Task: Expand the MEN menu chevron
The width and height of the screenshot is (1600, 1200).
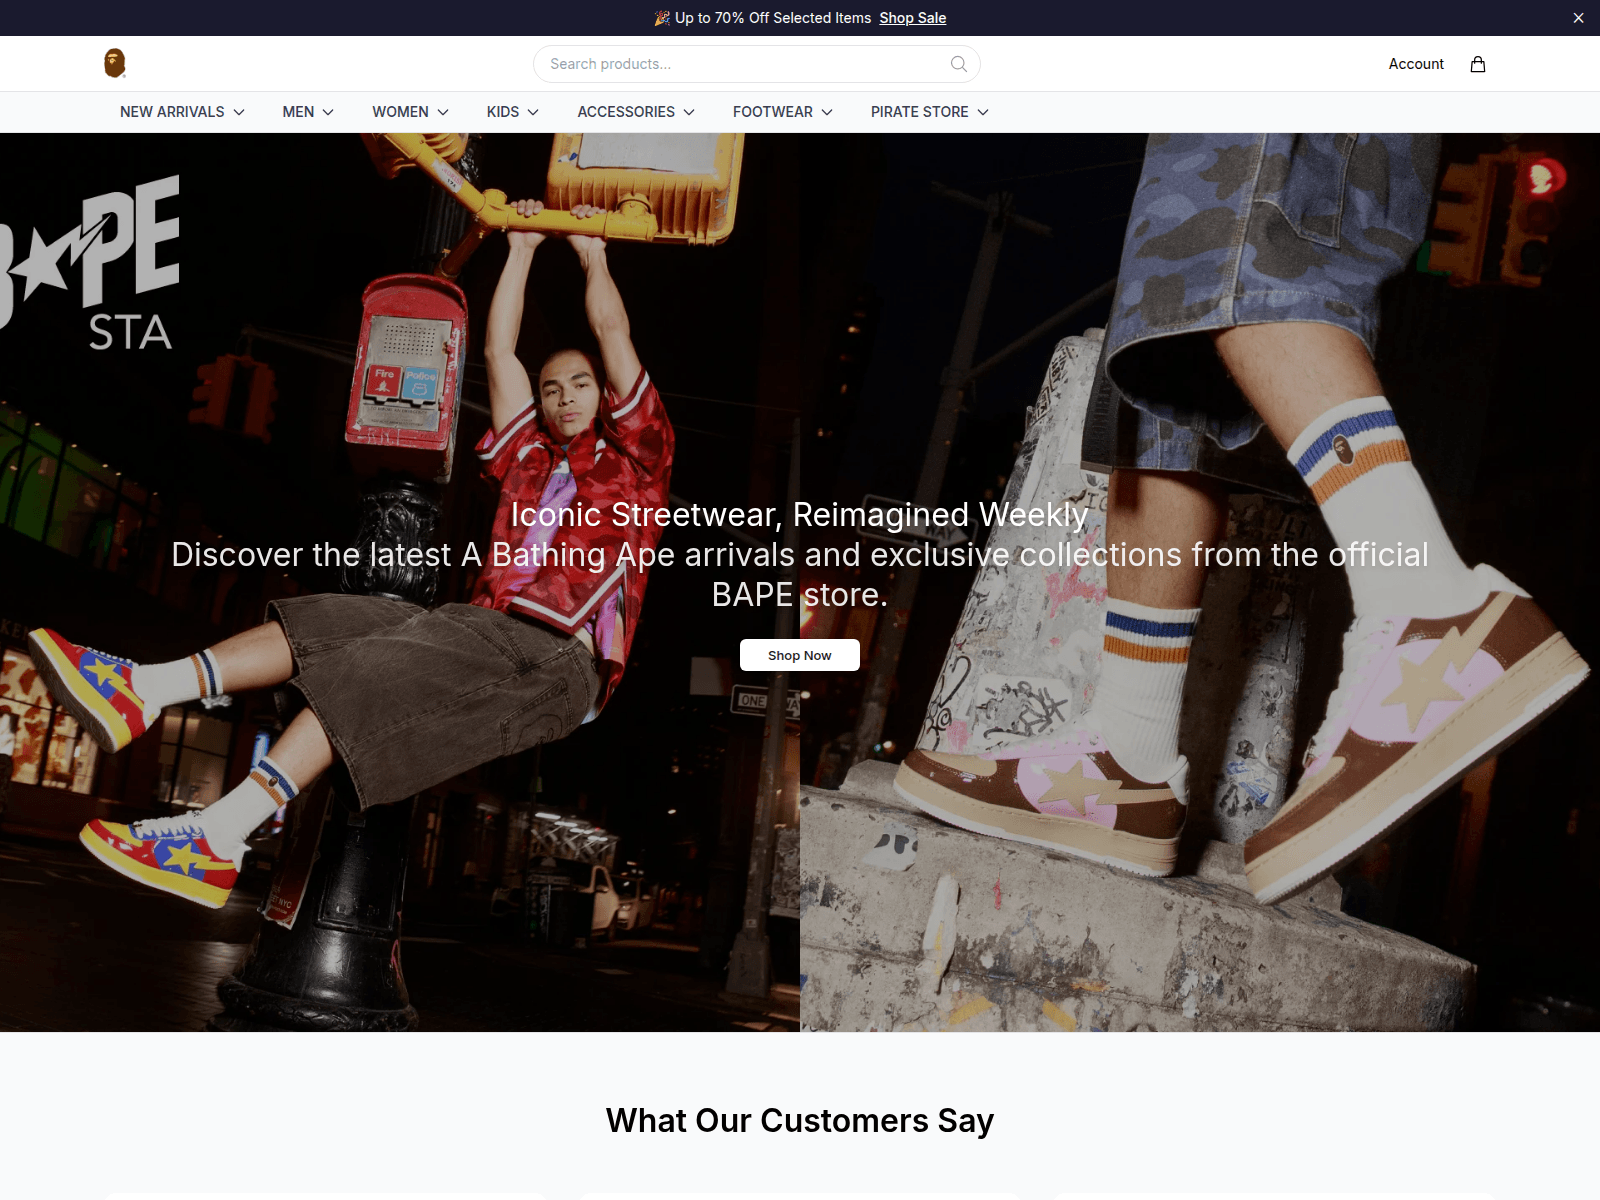Action: (x=328, y=112)
